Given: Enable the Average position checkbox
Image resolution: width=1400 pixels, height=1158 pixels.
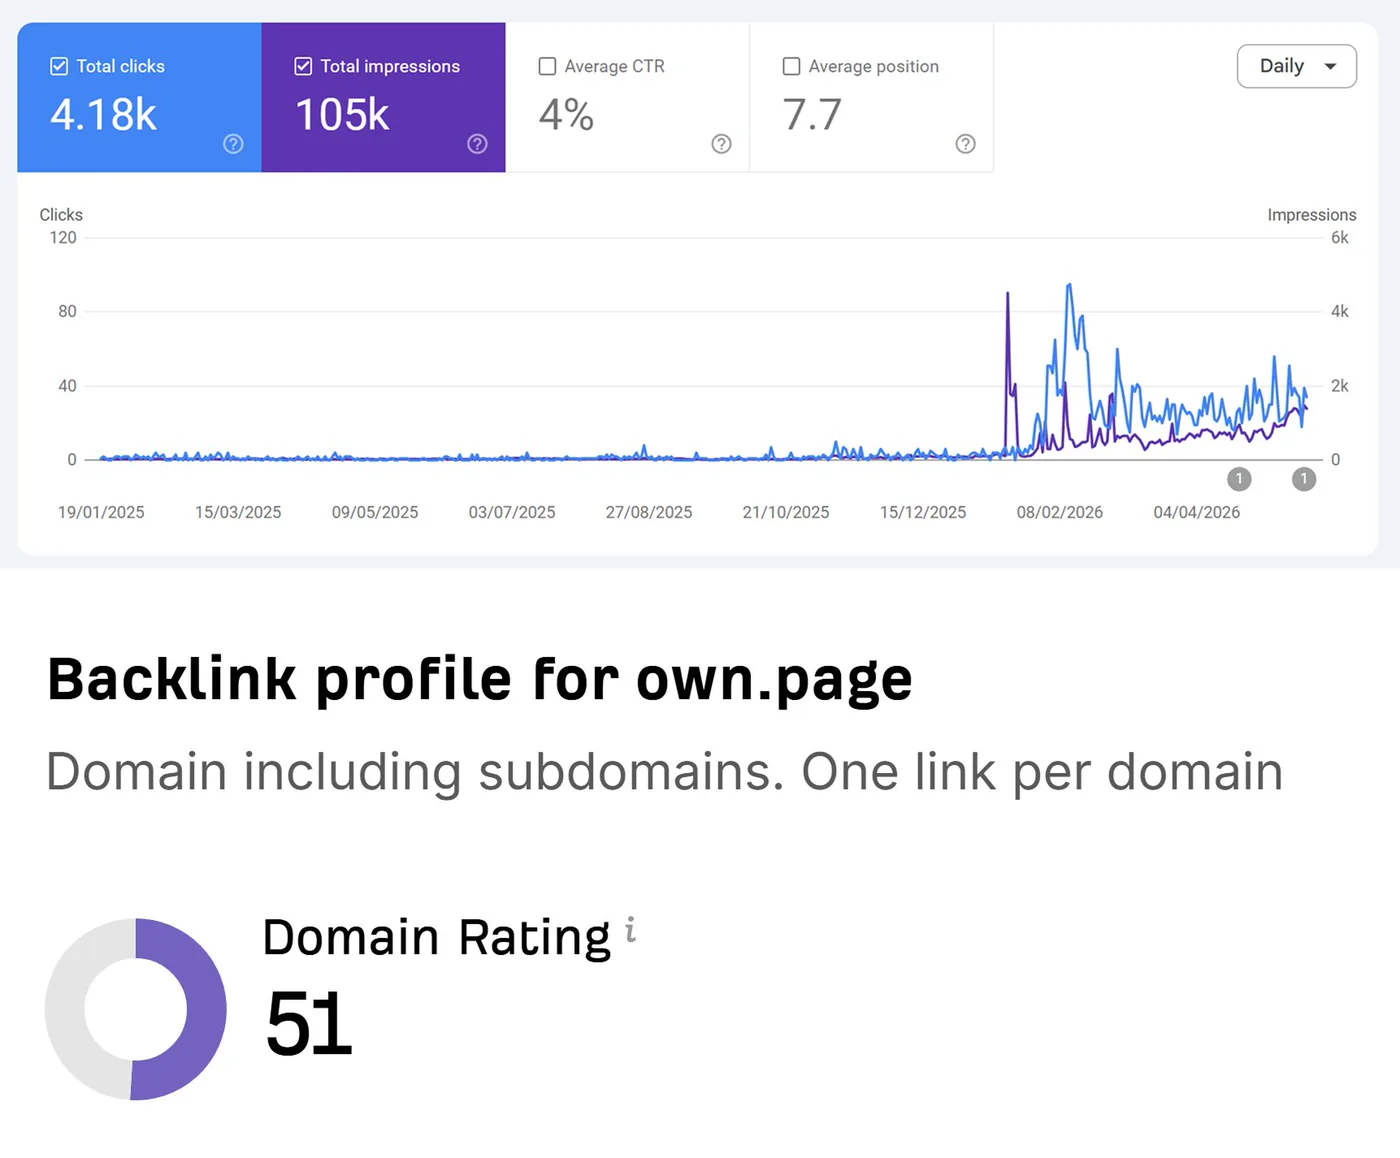Looking at the screenshot, I should click(791, 66).
